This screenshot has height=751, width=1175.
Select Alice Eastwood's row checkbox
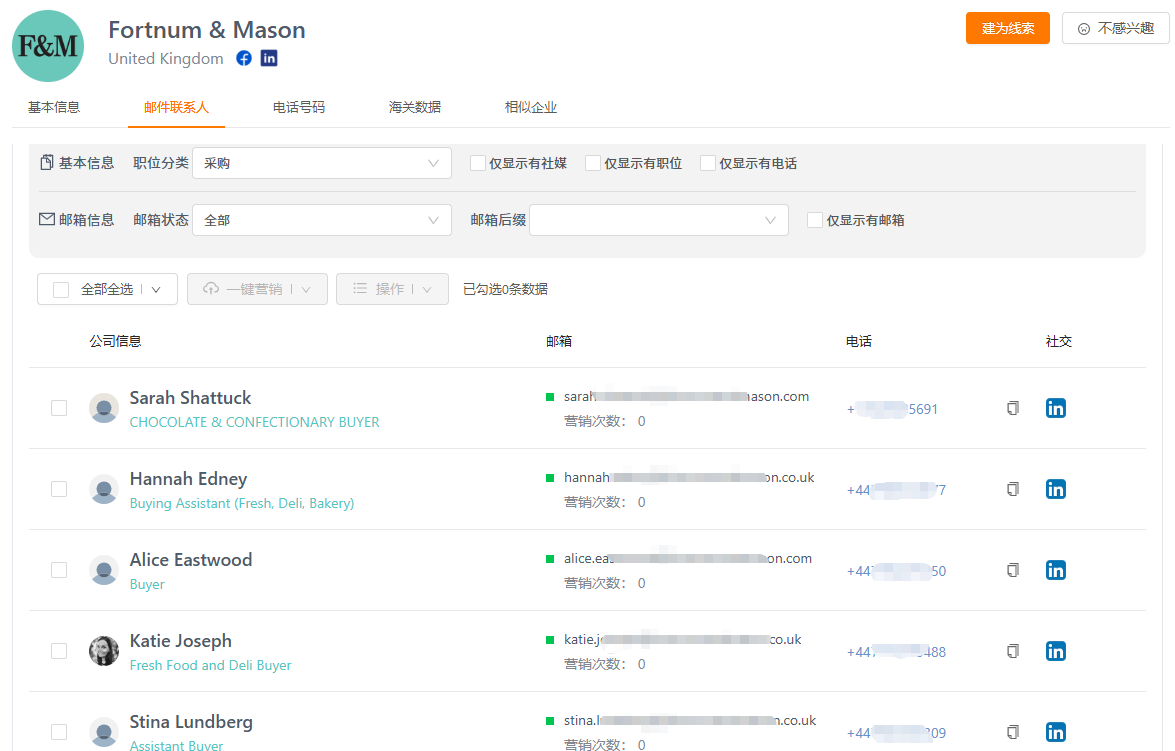pyautogui.click(x=59, y=570)
